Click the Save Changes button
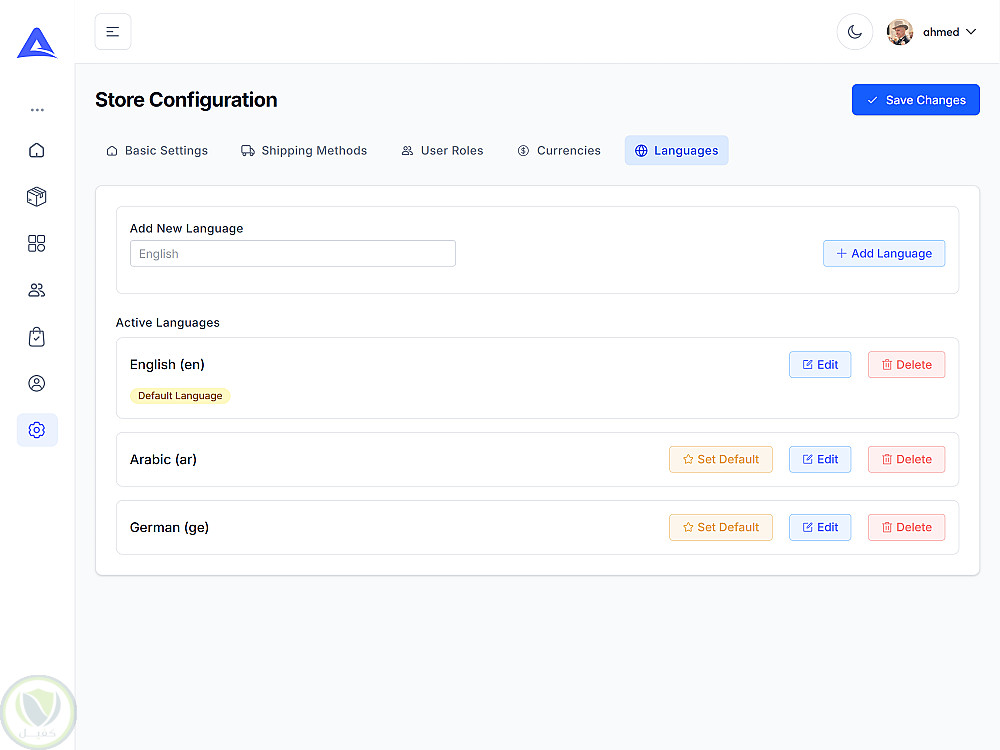This screenshot has height=750, width=1000. (x=916, y=100)
